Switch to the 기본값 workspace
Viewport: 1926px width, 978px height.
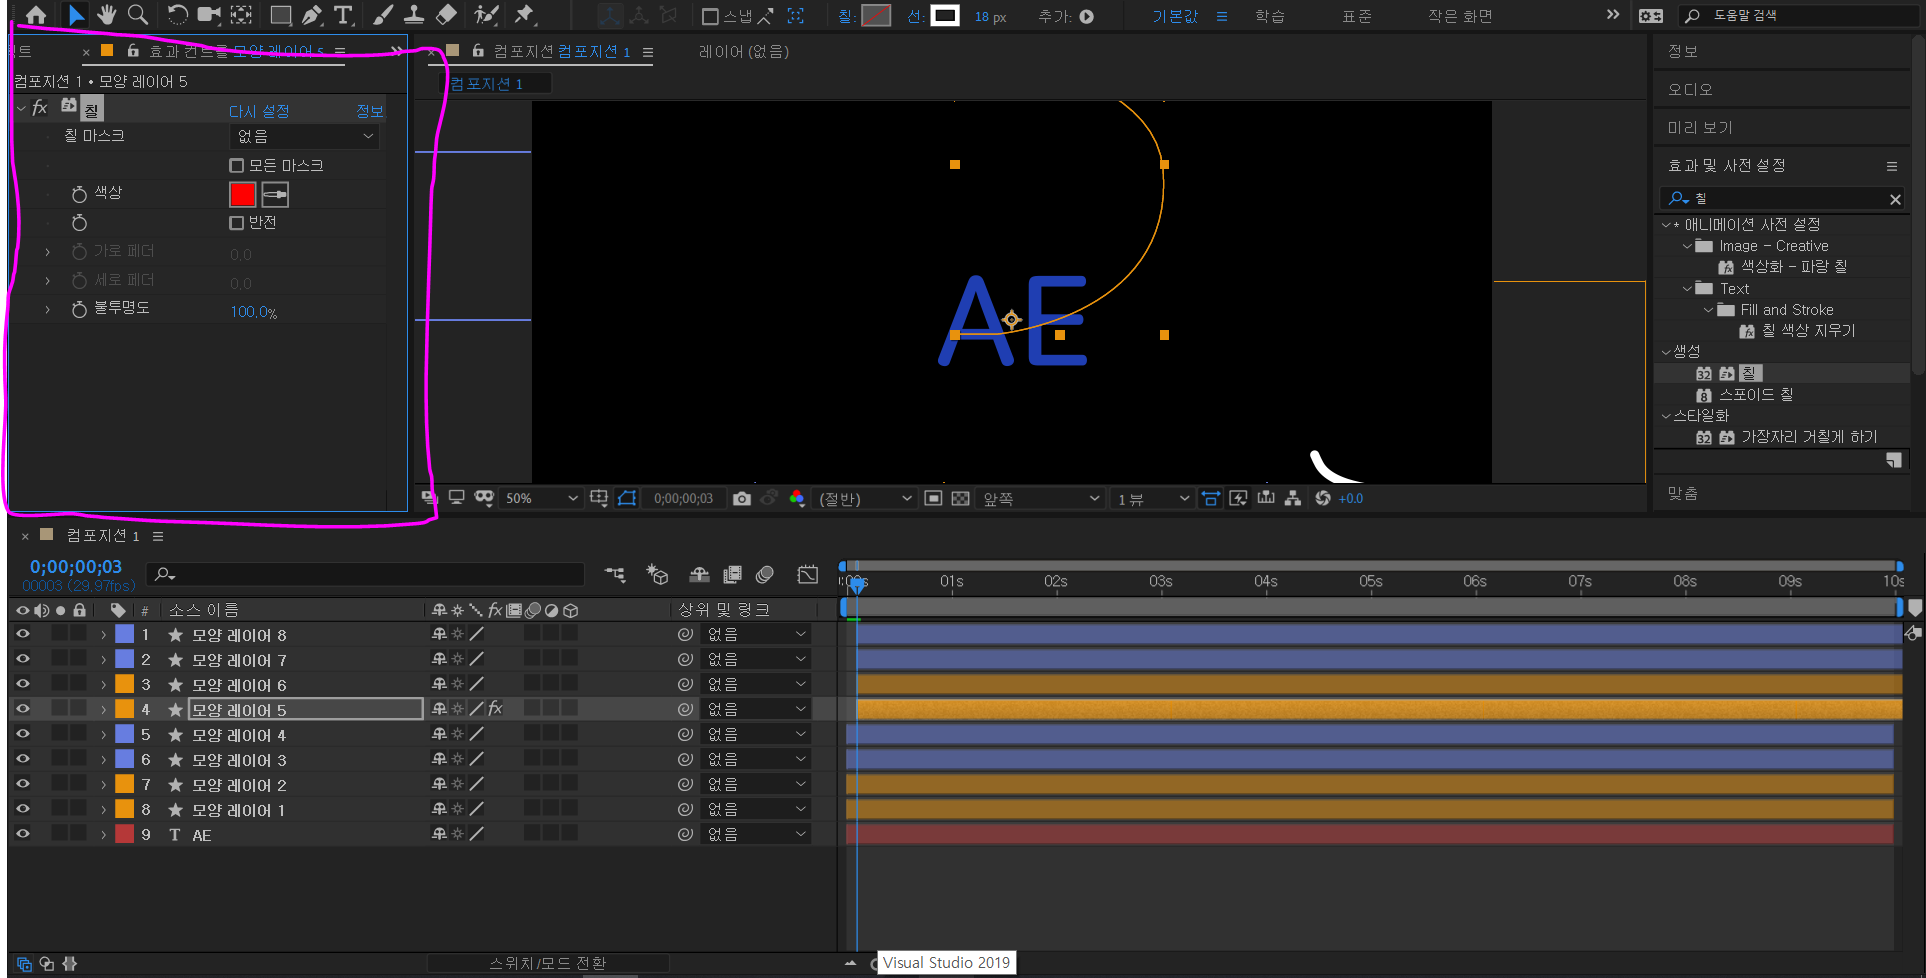pyautogui.click(x=1175, y=16)
